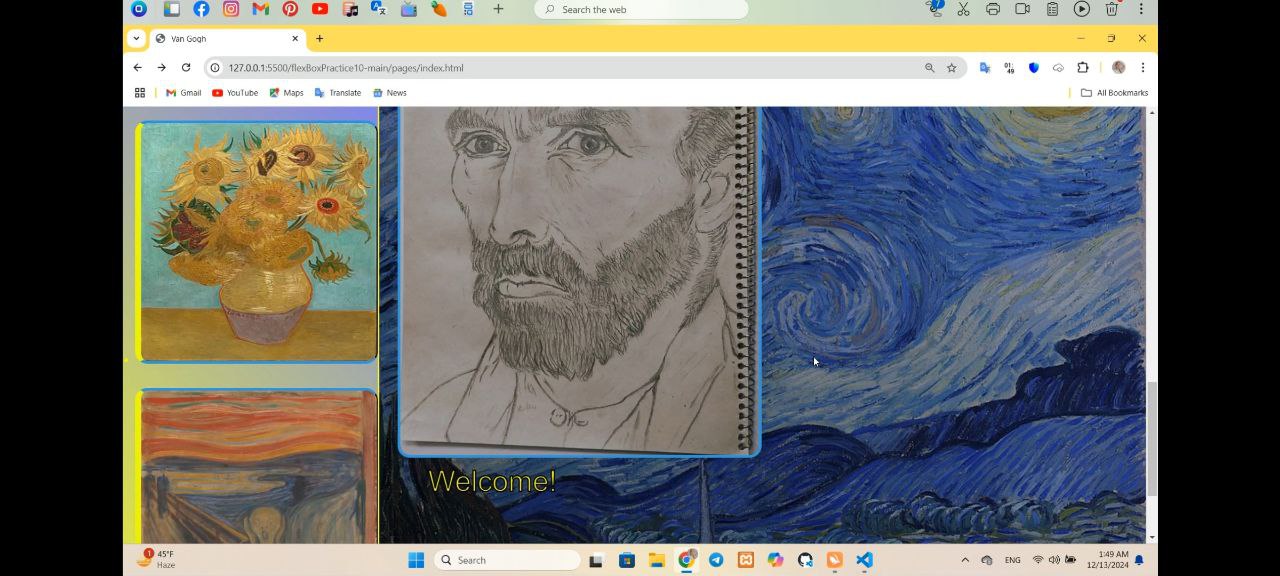The image size is (1280, 576).
Task: Open Microsoft Store from the taskbar
Action: click(627, 560)
